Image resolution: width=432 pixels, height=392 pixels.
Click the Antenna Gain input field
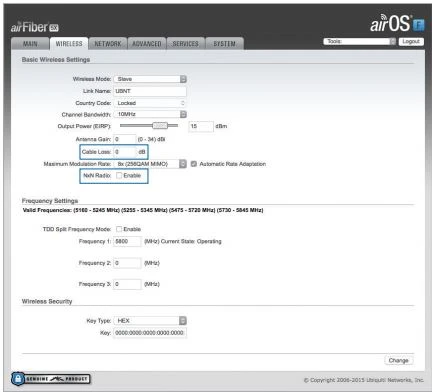point(125,139)
